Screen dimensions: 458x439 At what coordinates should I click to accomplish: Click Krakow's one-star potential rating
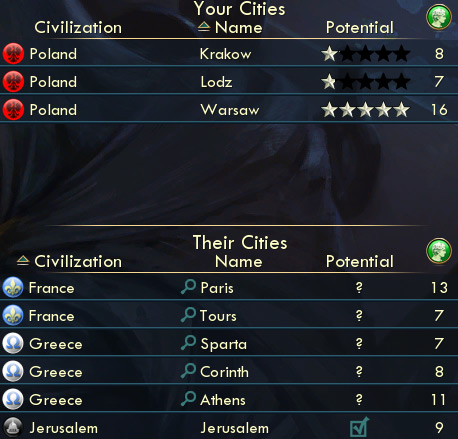point(365,53)
